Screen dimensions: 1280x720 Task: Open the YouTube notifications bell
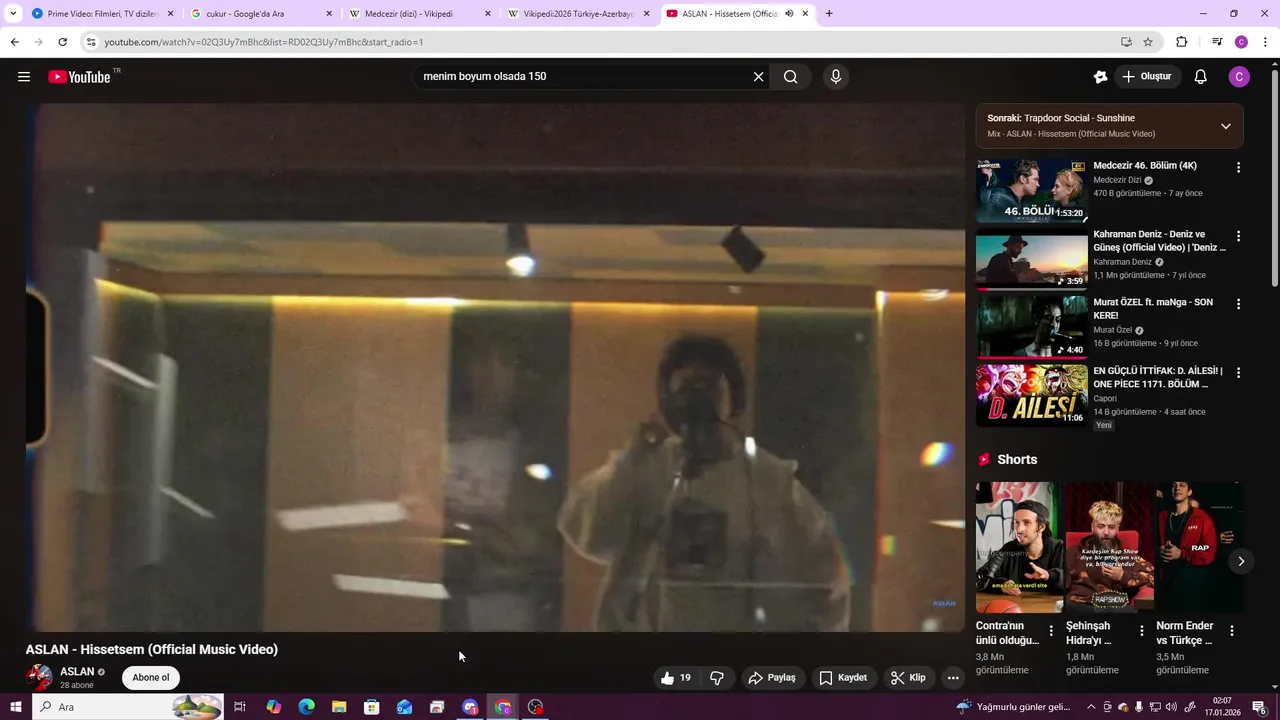click(1201, 77)
